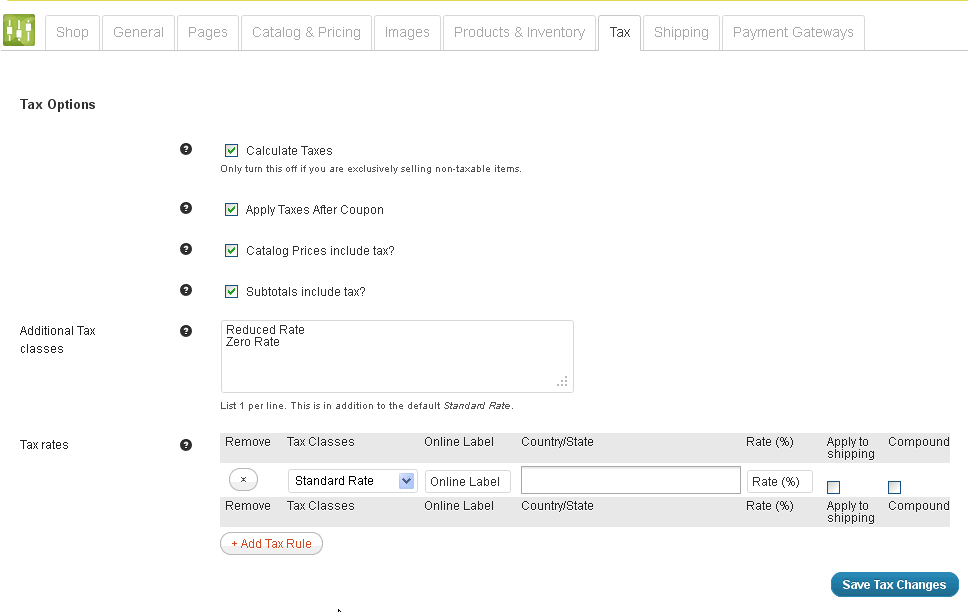Screen dimensions: 968x612
Task: Click help icon beside Subtotals include tax
Action: [x=186, y=290]
